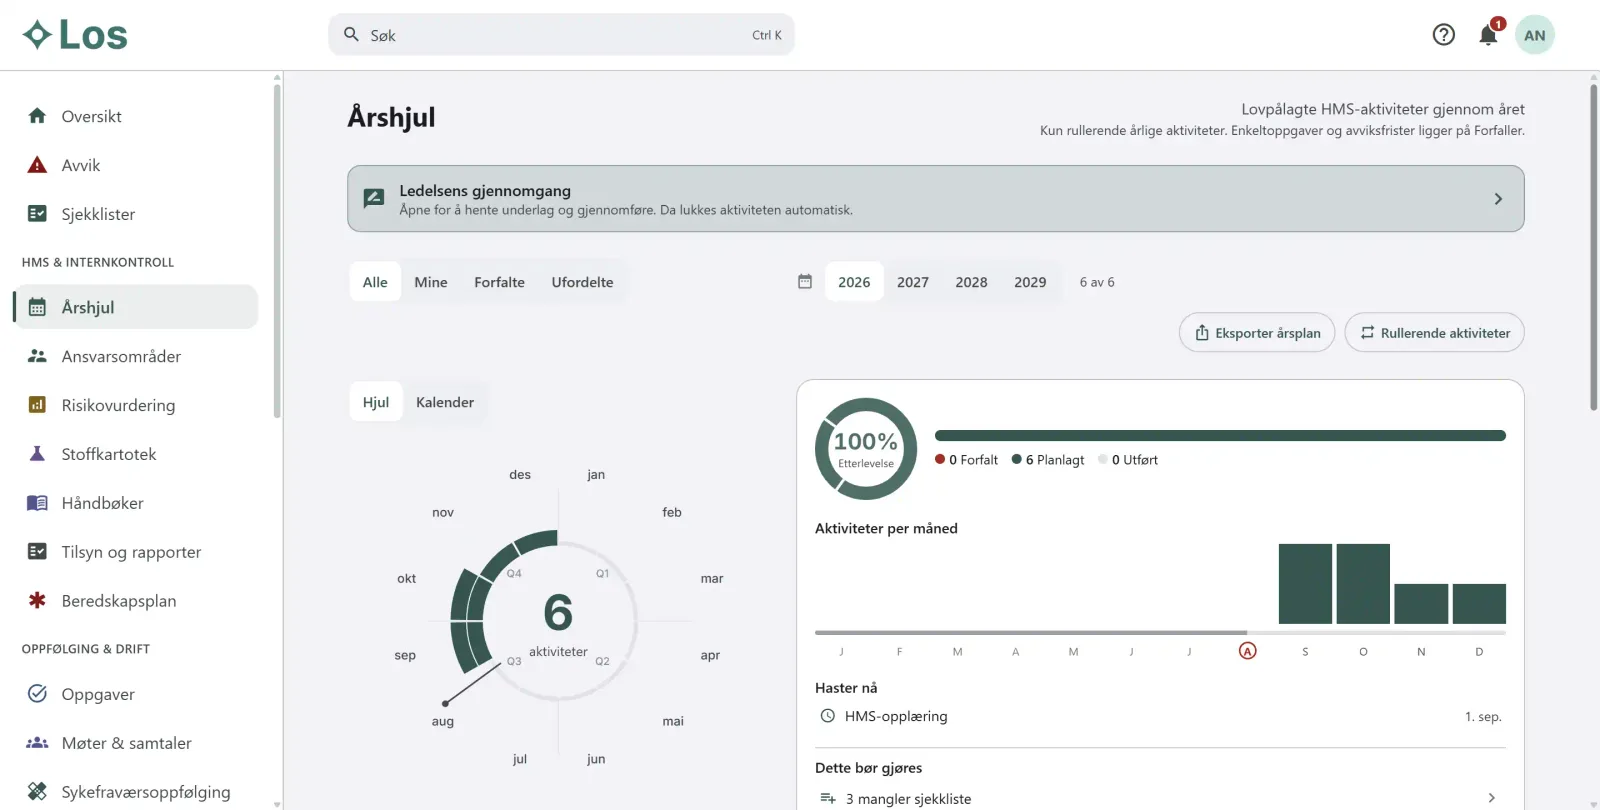Click the '6 aktiviteter' wheel center

click(558, 622)
